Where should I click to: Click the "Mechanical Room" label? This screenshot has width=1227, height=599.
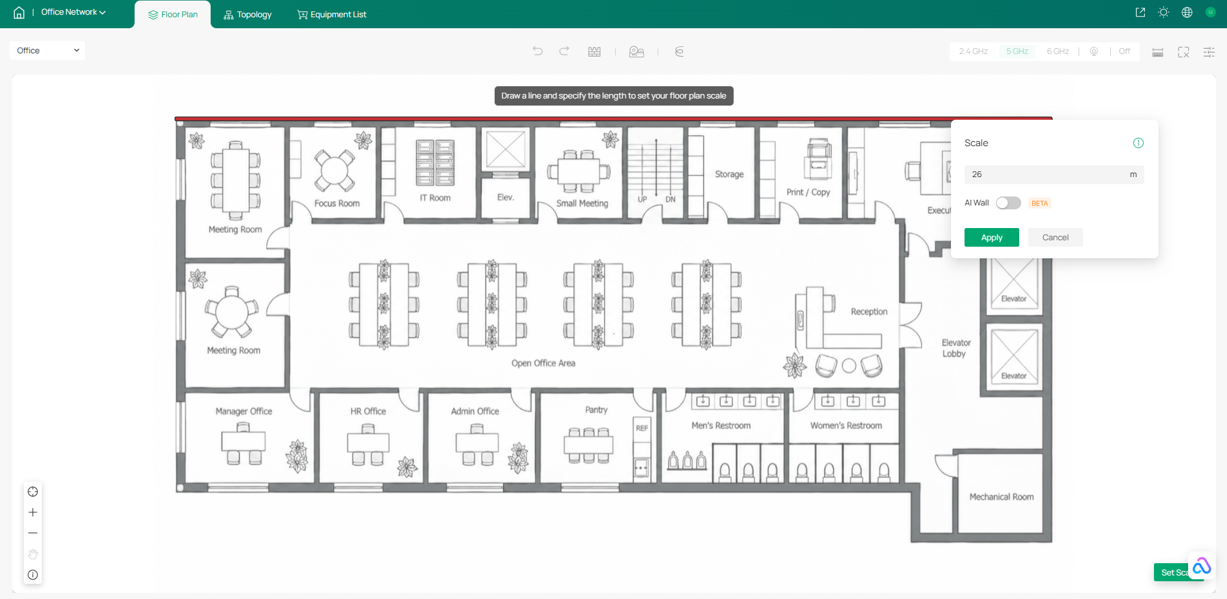[1001, 497]
